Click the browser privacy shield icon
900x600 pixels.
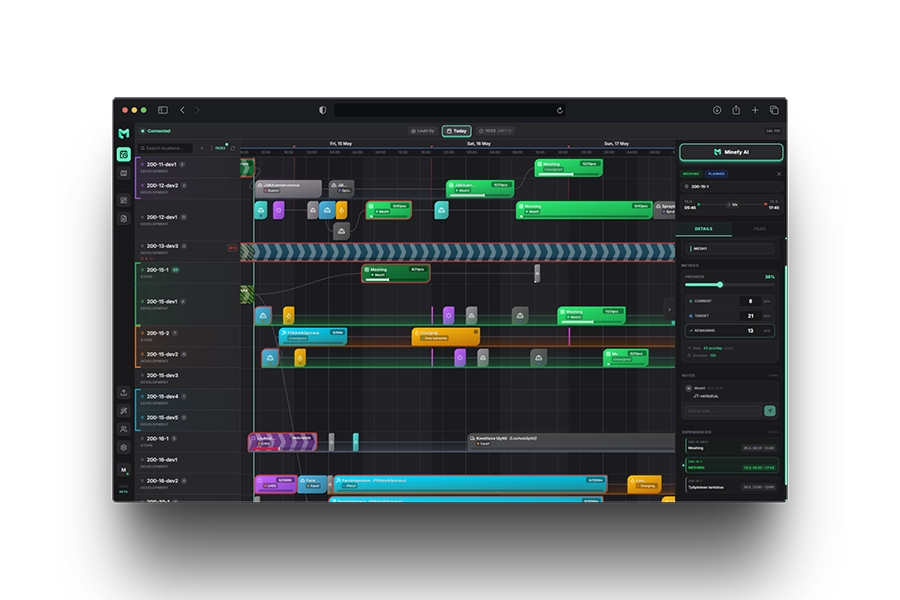point(323,110)
